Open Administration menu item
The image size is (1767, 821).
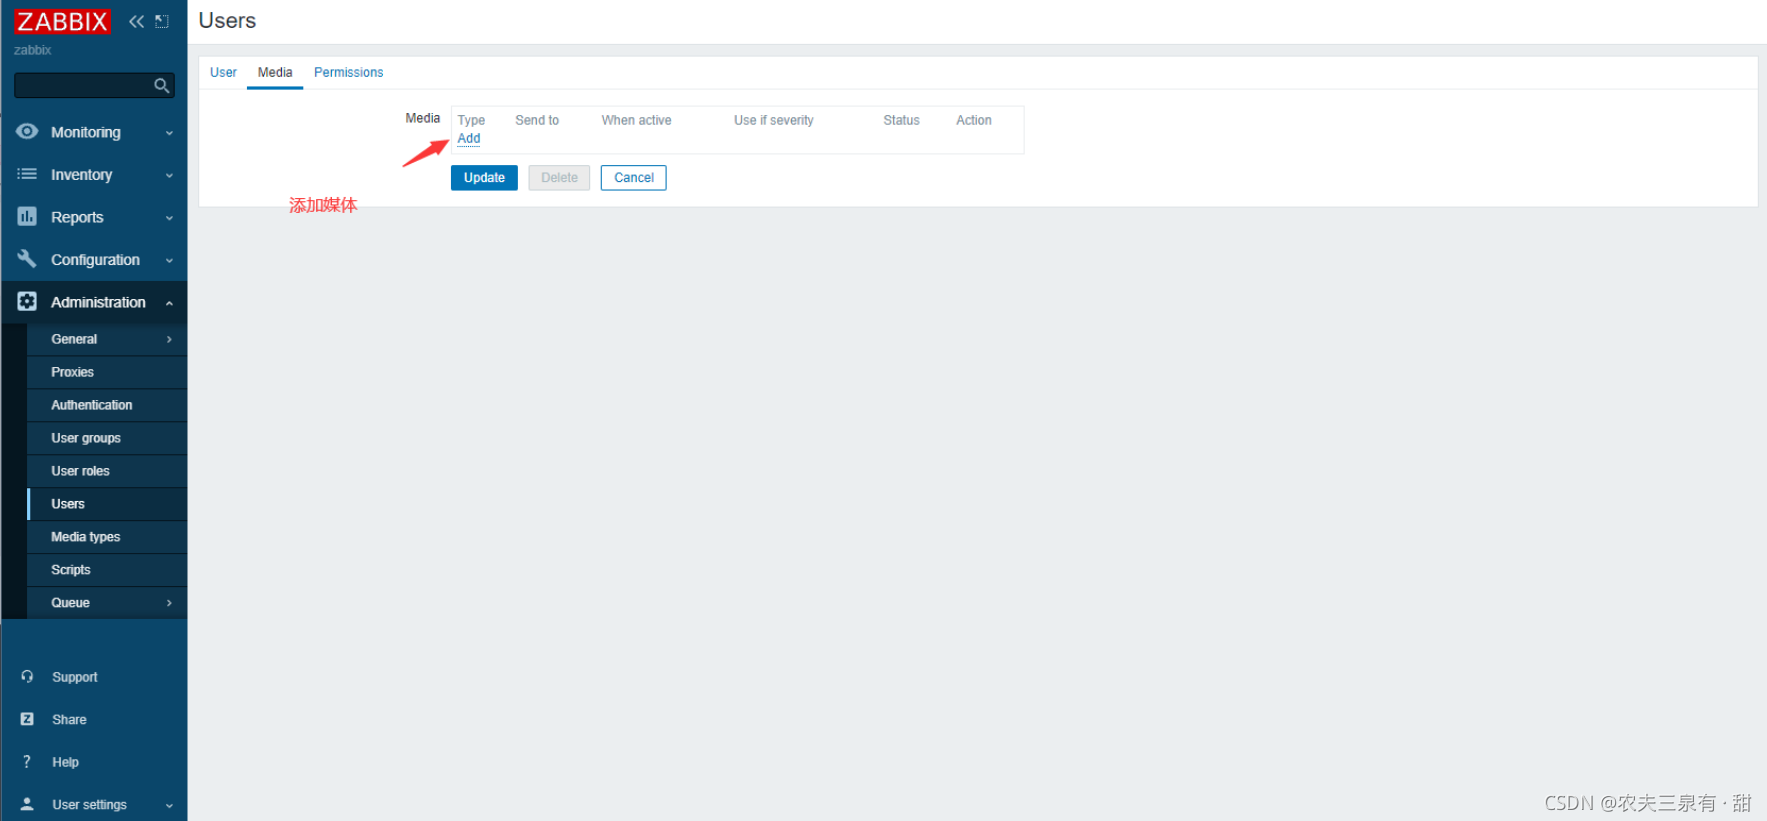pos(94,302)
